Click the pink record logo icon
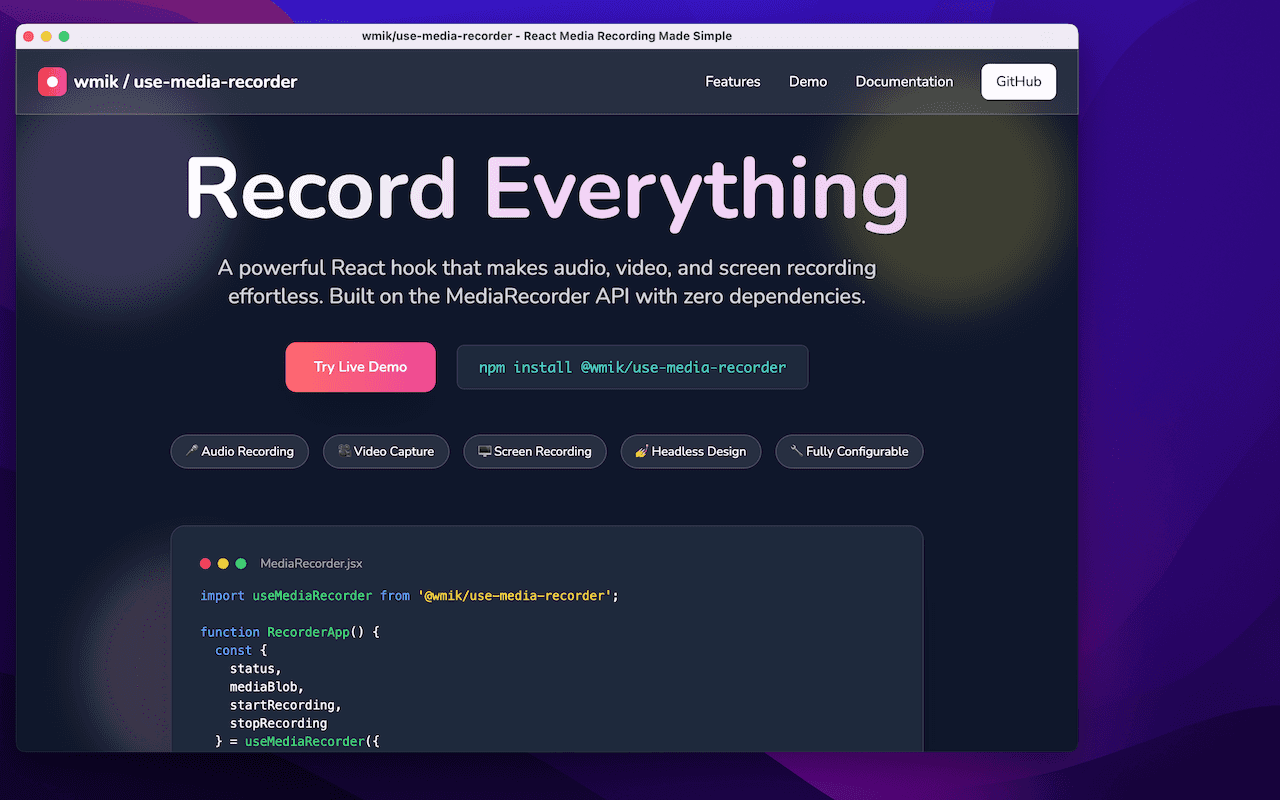 pos(52,82)
